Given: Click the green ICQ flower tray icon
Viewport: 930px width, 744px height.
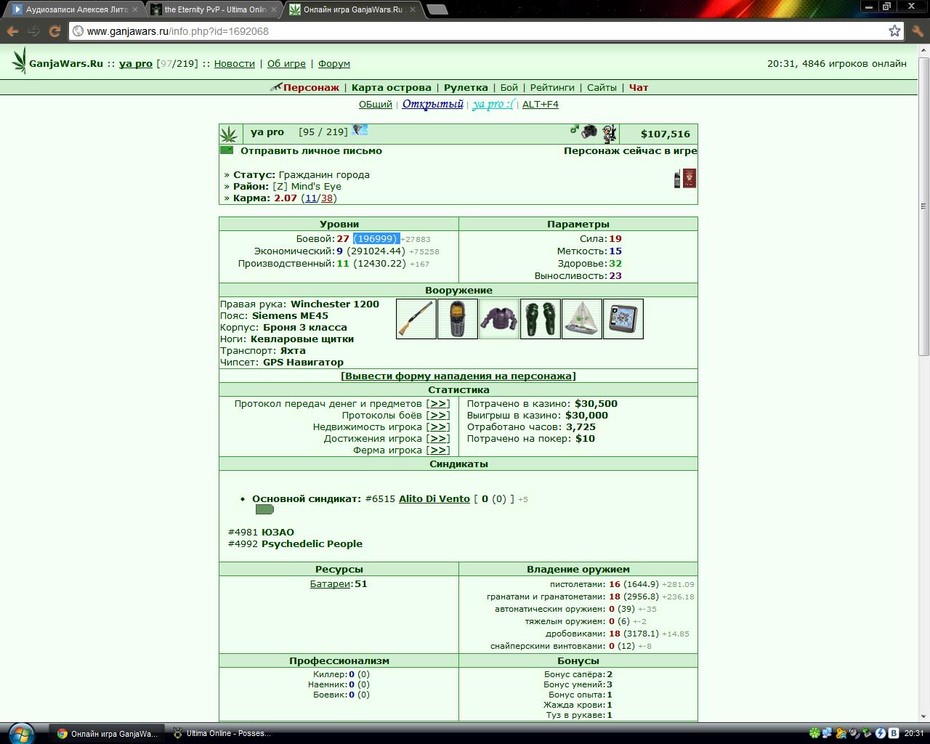Looking at the screenshot, I should point(814,733).
